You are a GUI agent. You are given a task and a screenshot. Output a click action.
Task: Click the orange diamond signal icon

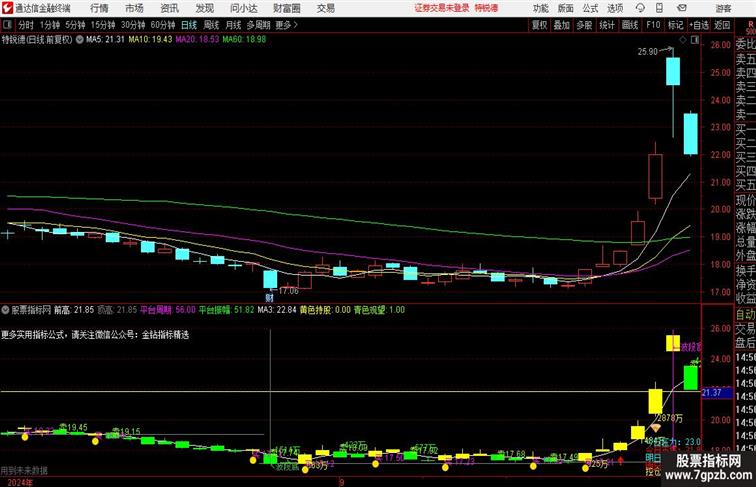[x=656, y=428]
